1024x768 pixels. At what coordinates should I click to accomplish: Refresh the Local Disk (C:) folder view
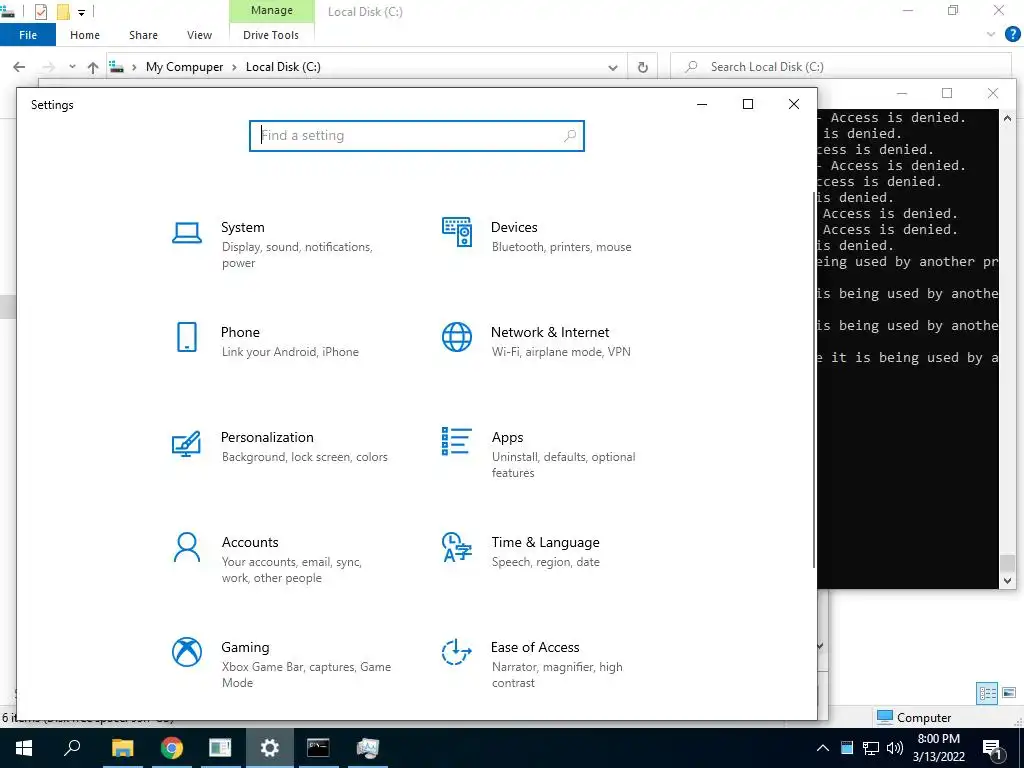pos(643,67)
